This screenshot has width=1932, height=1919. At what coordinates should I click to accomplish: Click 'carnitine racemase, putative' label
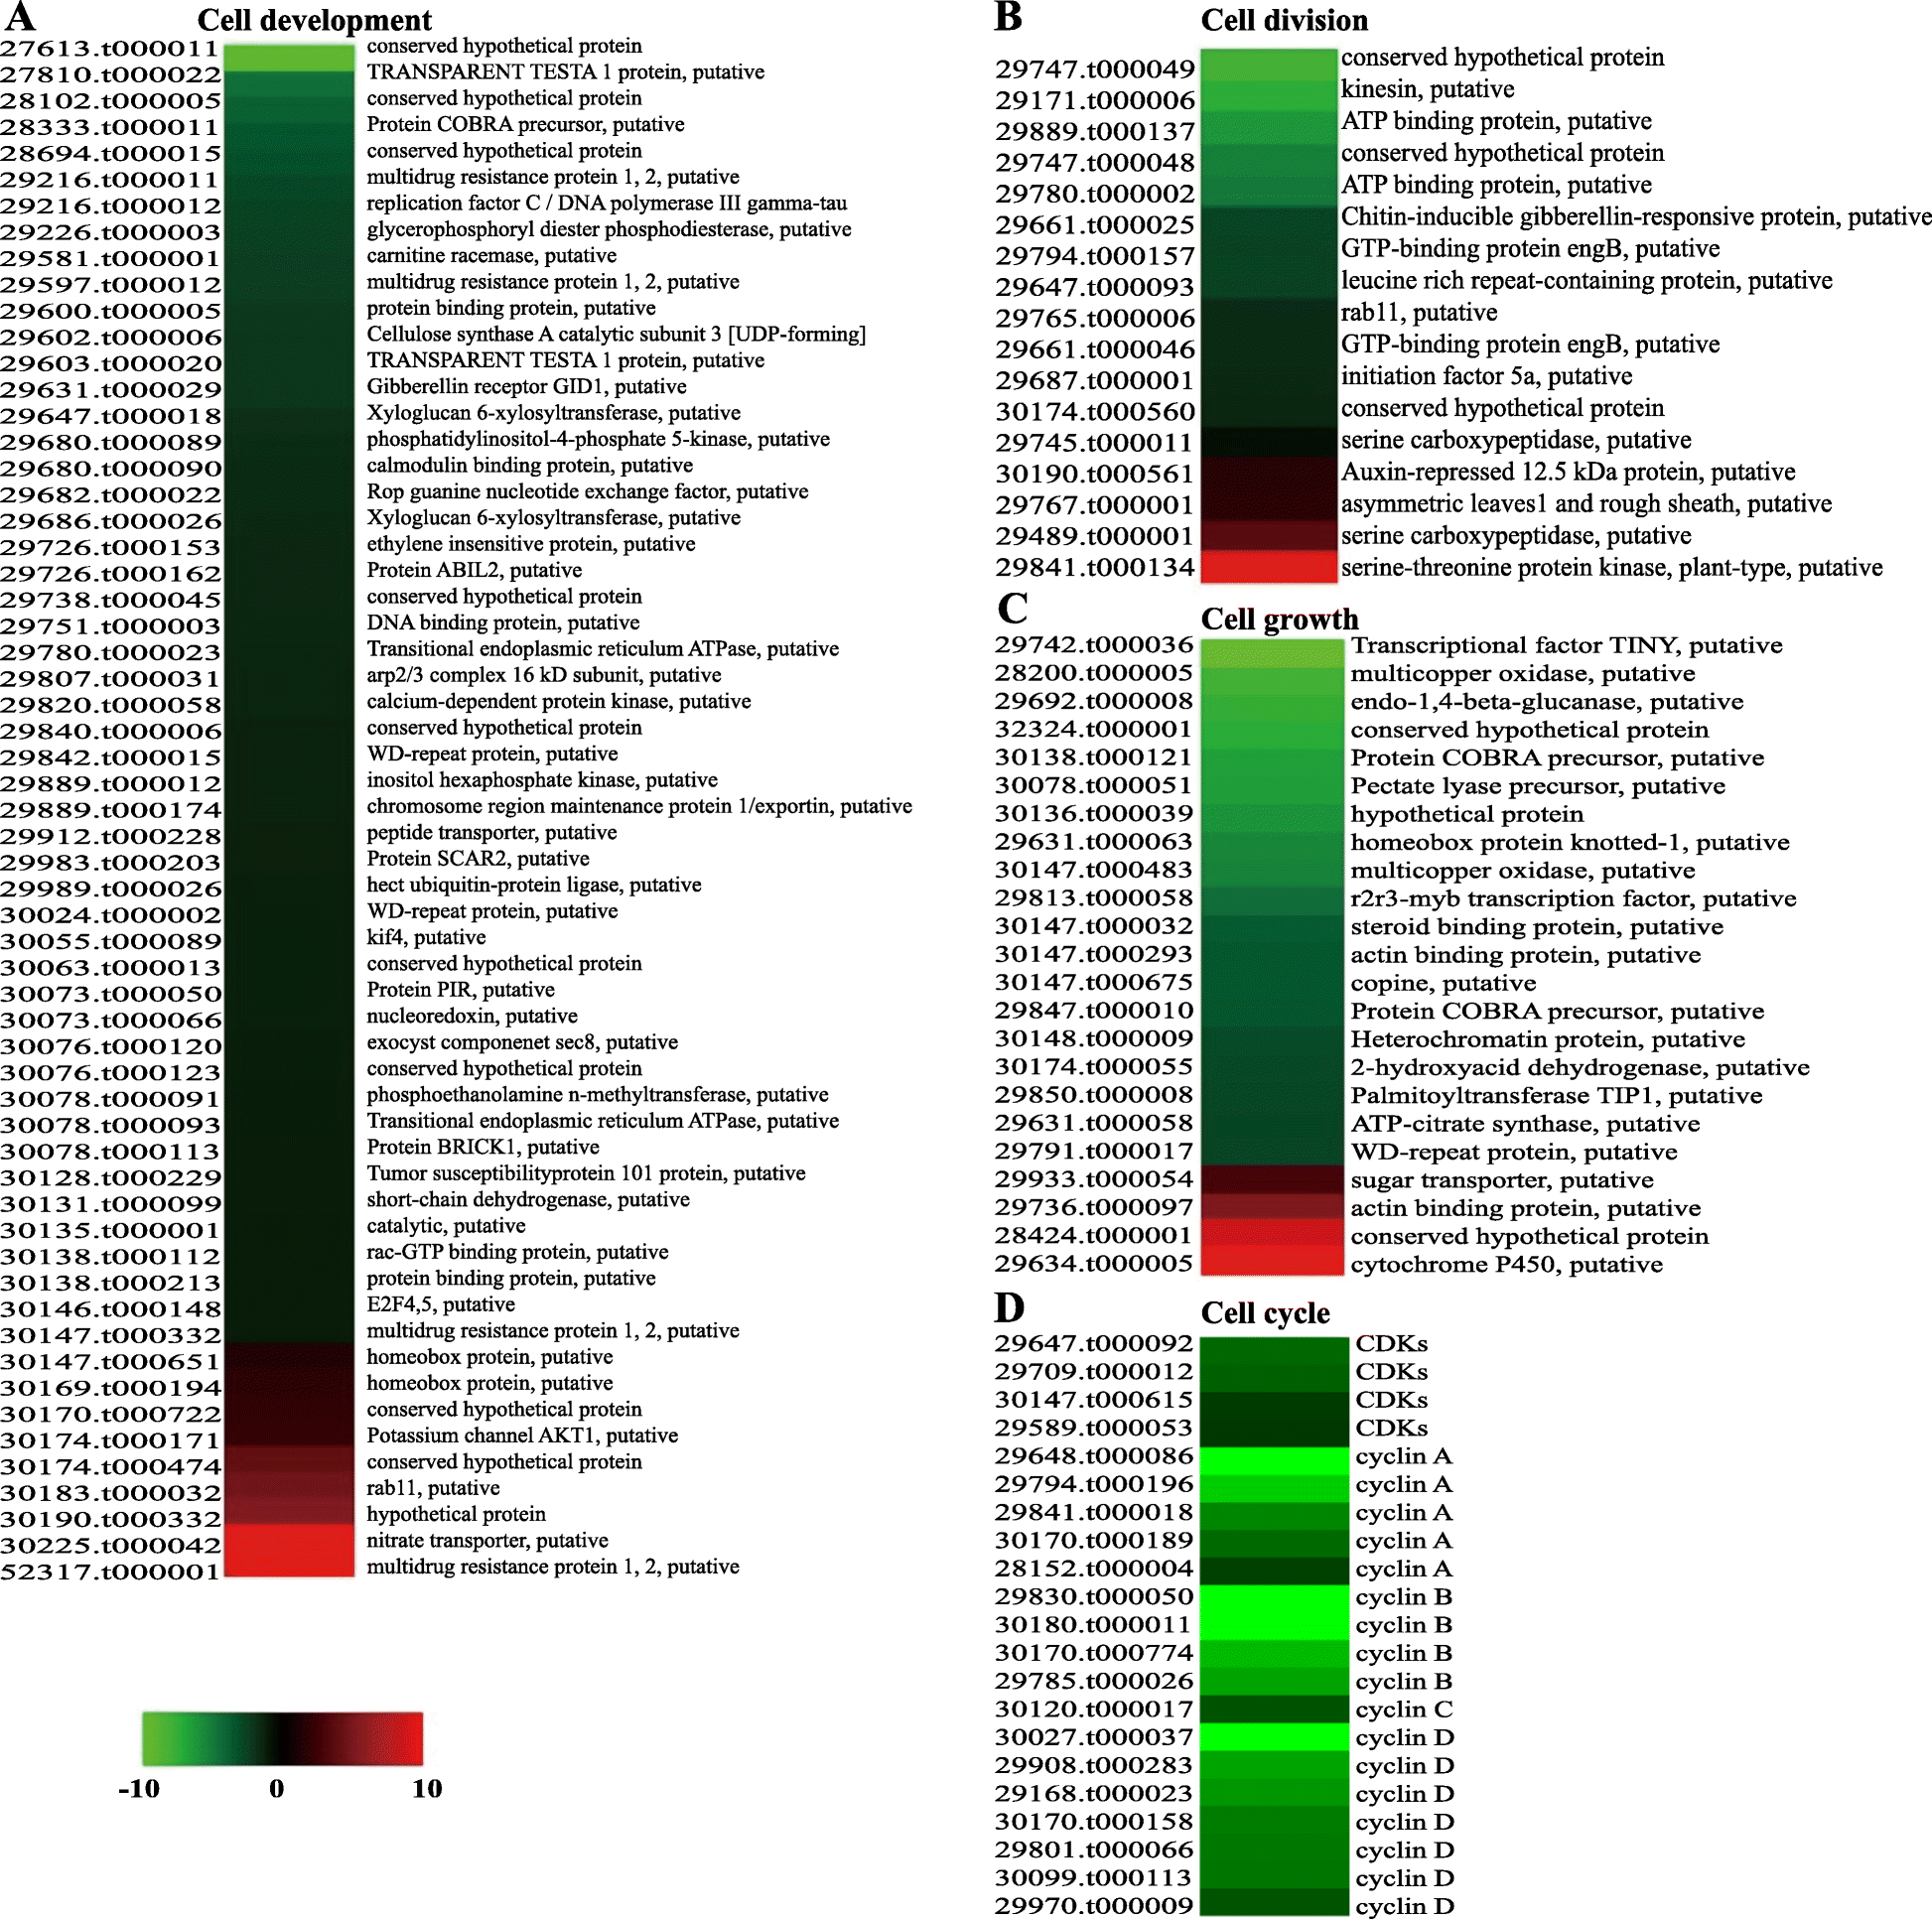point(491,255)
